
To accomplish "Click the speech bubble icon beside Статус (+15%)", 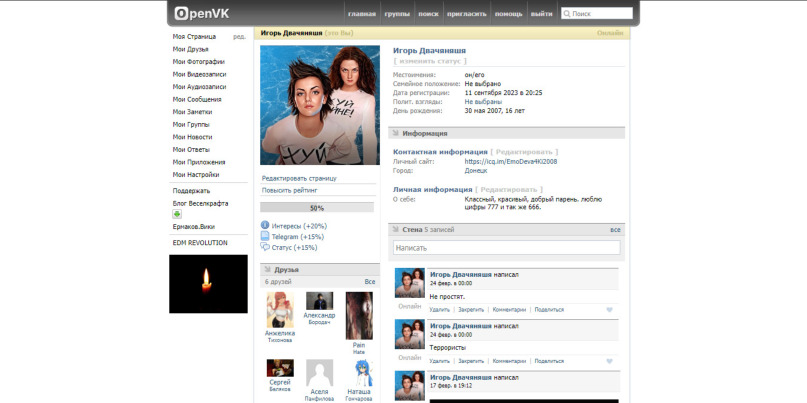I will [265, 247].
